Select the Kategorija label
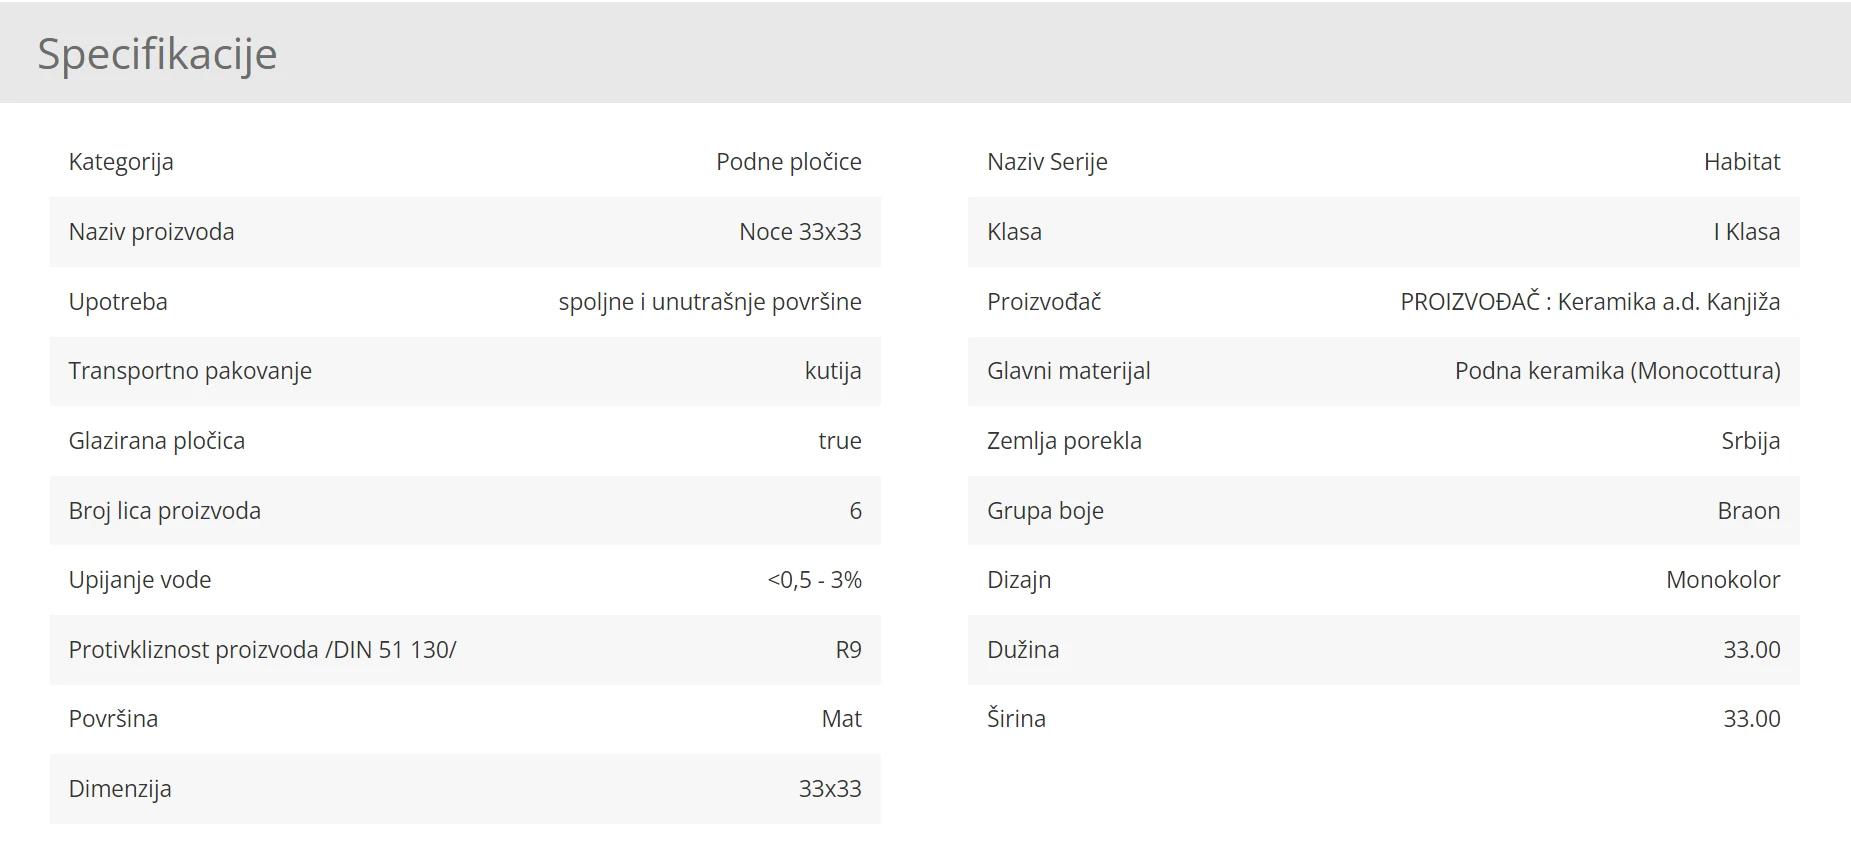Screen dimensions: 1851x842 [x=121, y=162]
